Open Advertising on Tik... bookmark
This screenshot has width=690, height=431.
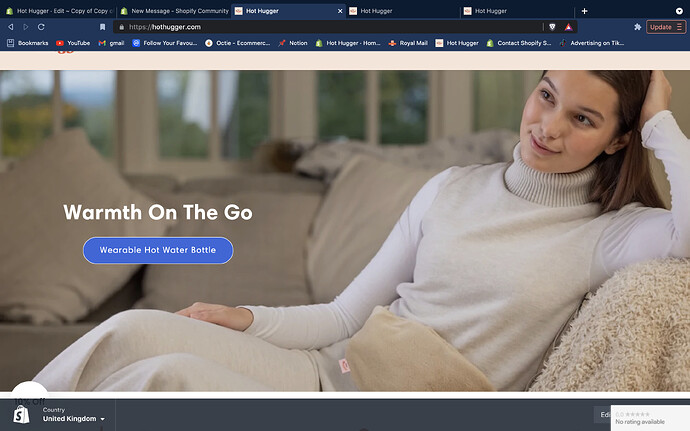[x=591, y=43]
